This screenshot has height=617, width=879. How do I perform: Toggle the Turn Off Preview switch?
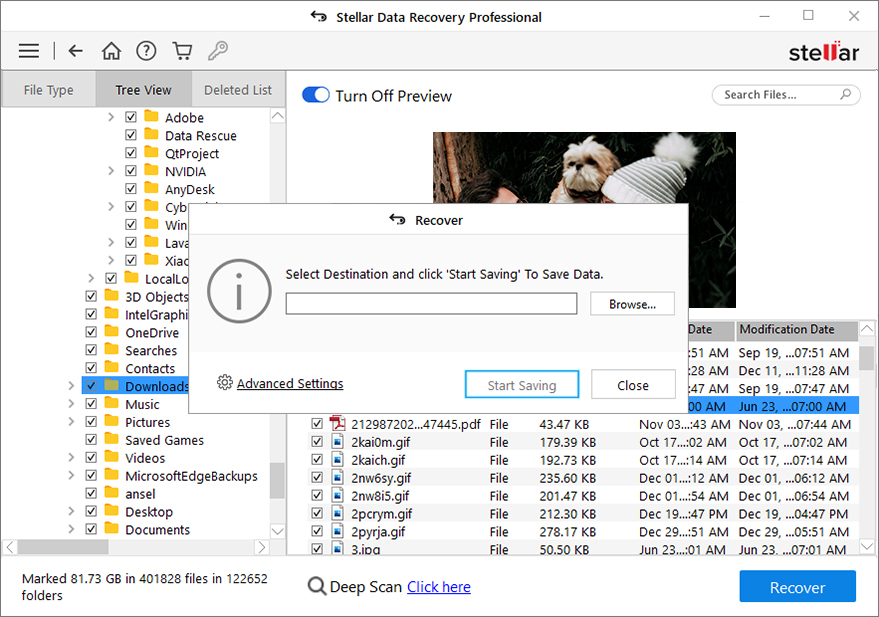click(316, 95)
